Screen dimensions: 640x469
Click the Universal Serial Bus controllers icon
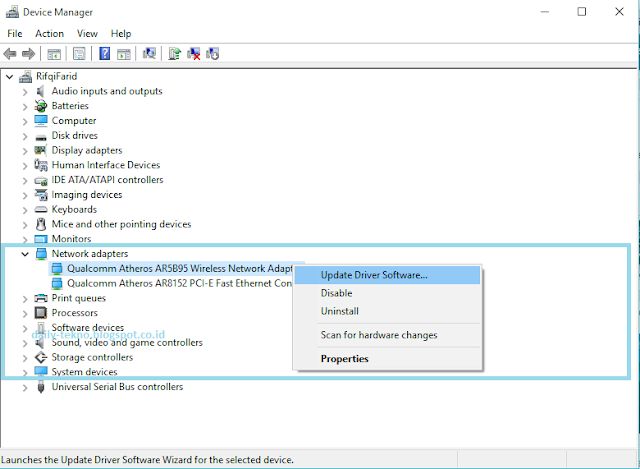(41, 387)
